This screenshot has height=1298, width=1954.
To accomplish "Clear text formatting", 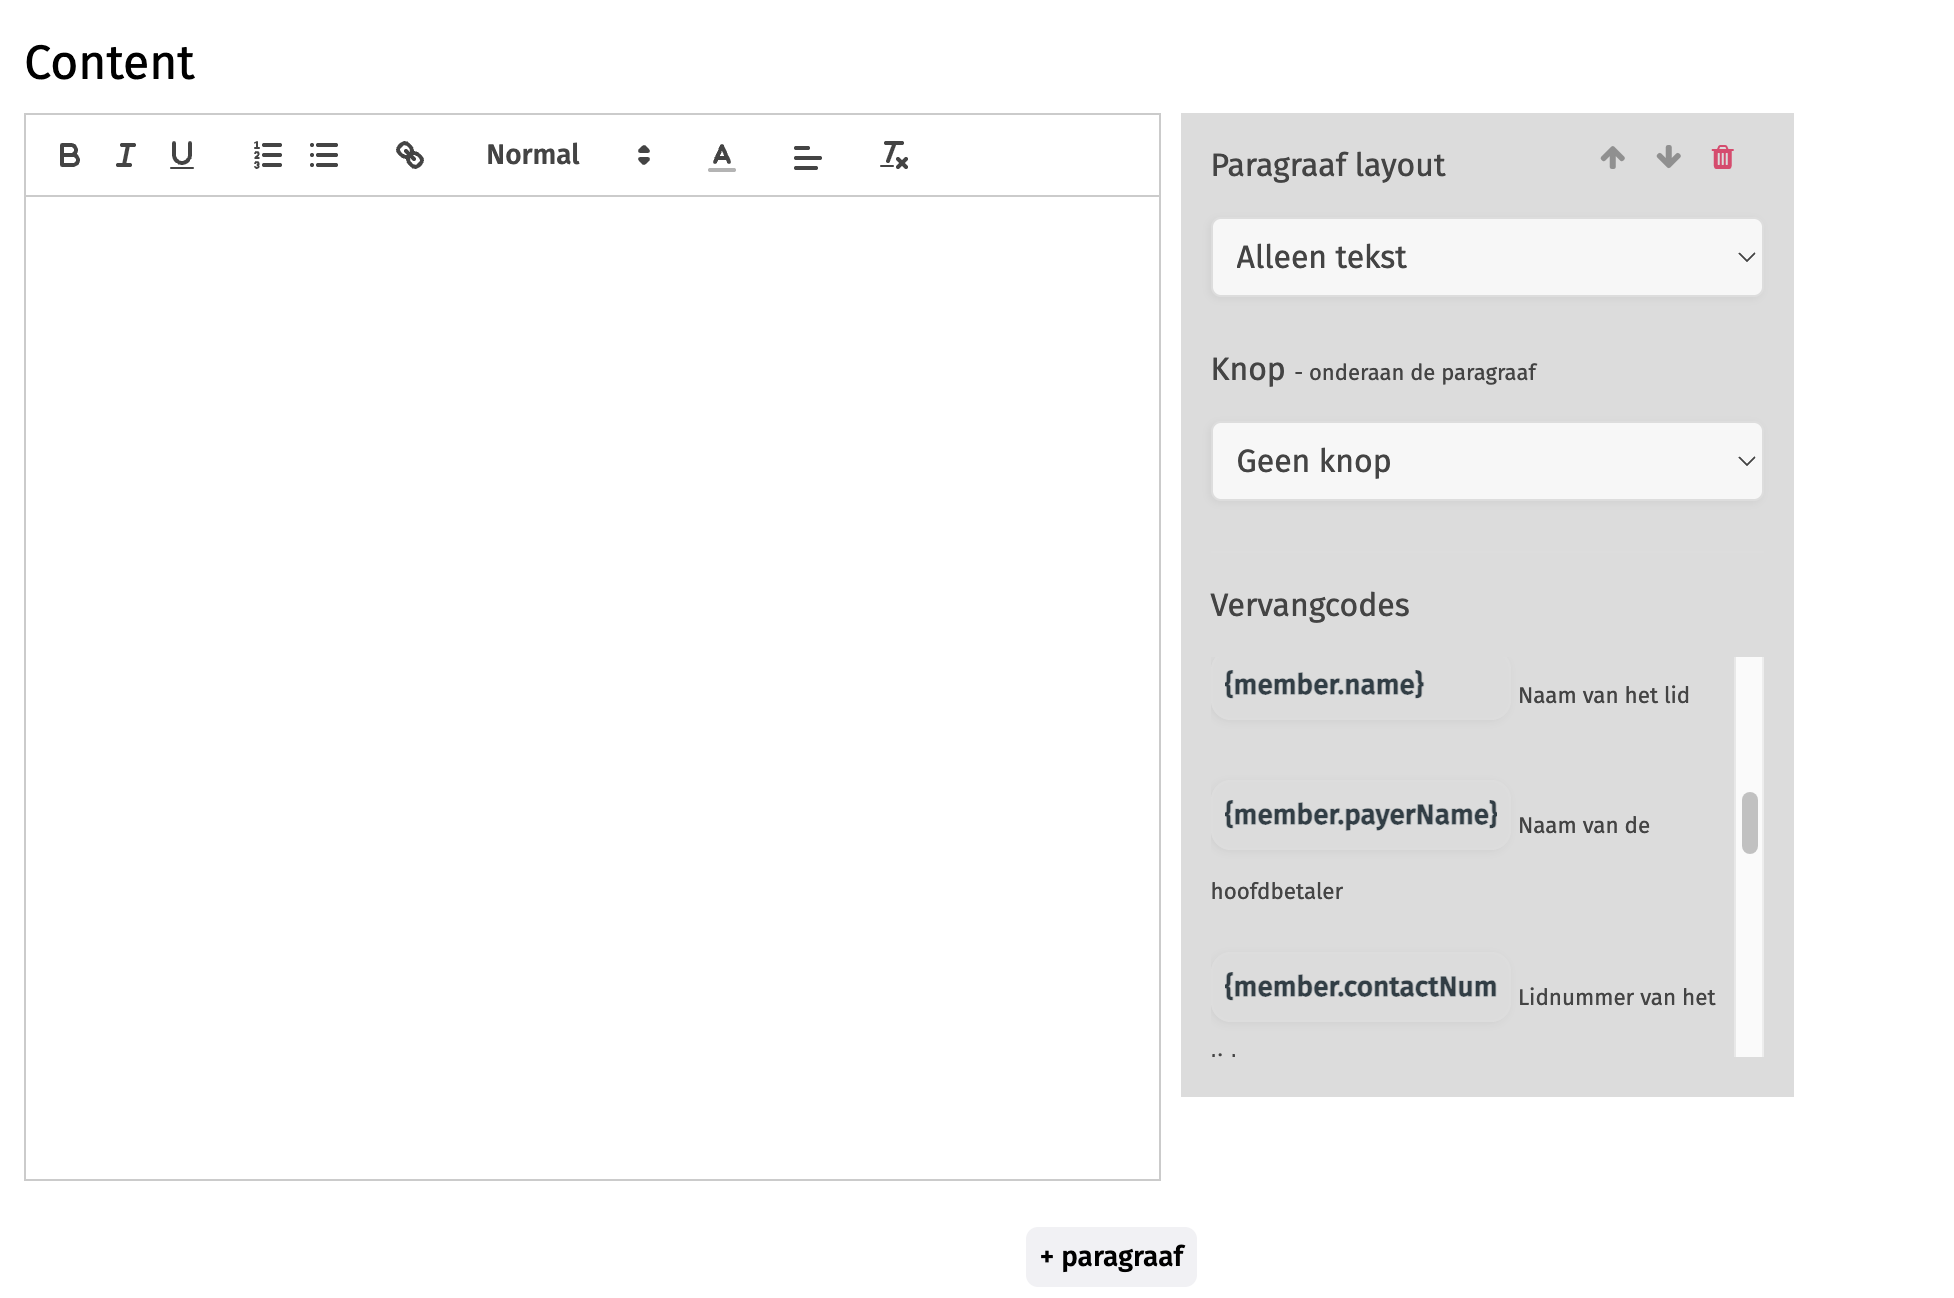I will pyautogui.click(x=894, y=155).
